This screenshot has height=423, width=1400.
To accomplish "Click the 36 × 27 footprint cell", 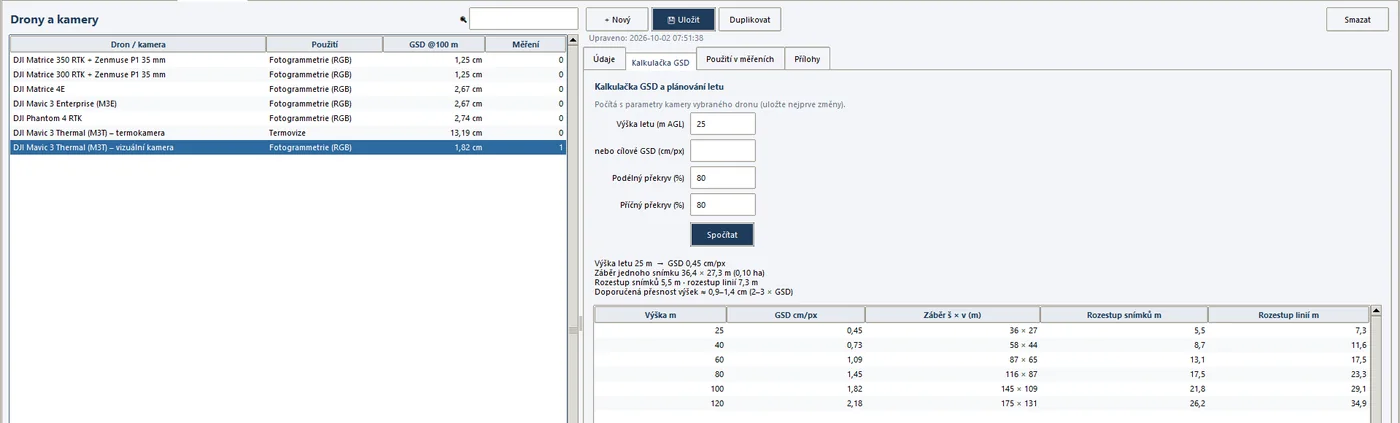I will click(953, 330).
